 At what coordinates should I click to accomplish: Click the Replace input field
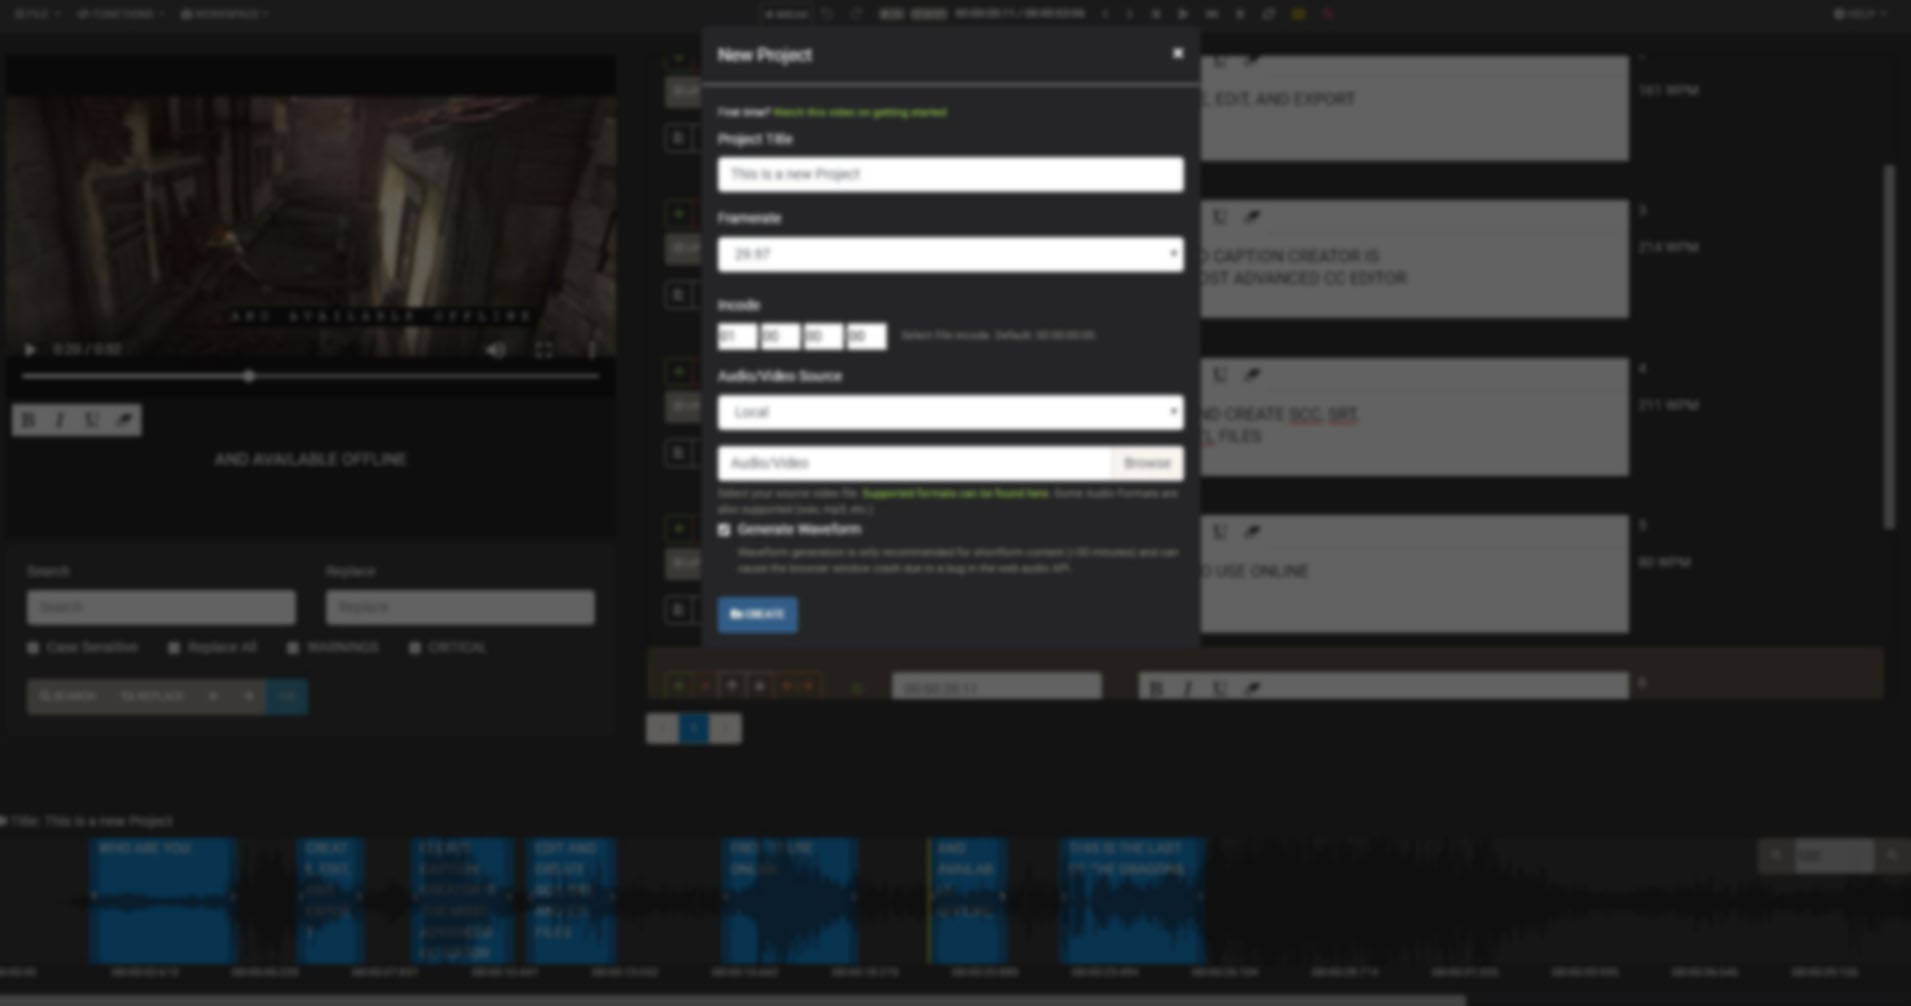[459, 607]
